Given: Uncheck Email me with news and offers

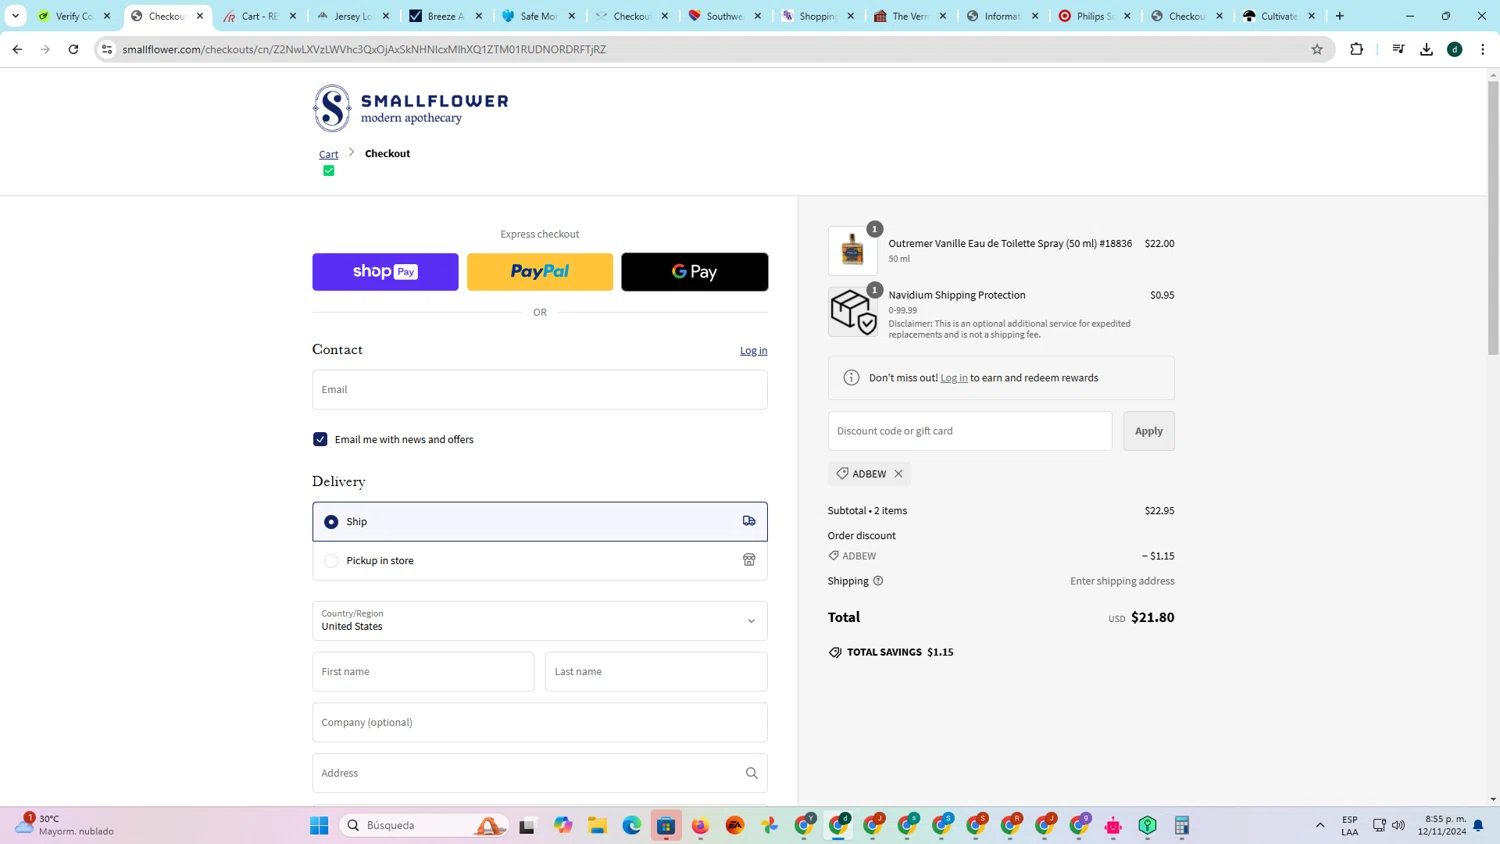Looking at the screenshot, I should (320, 440).
